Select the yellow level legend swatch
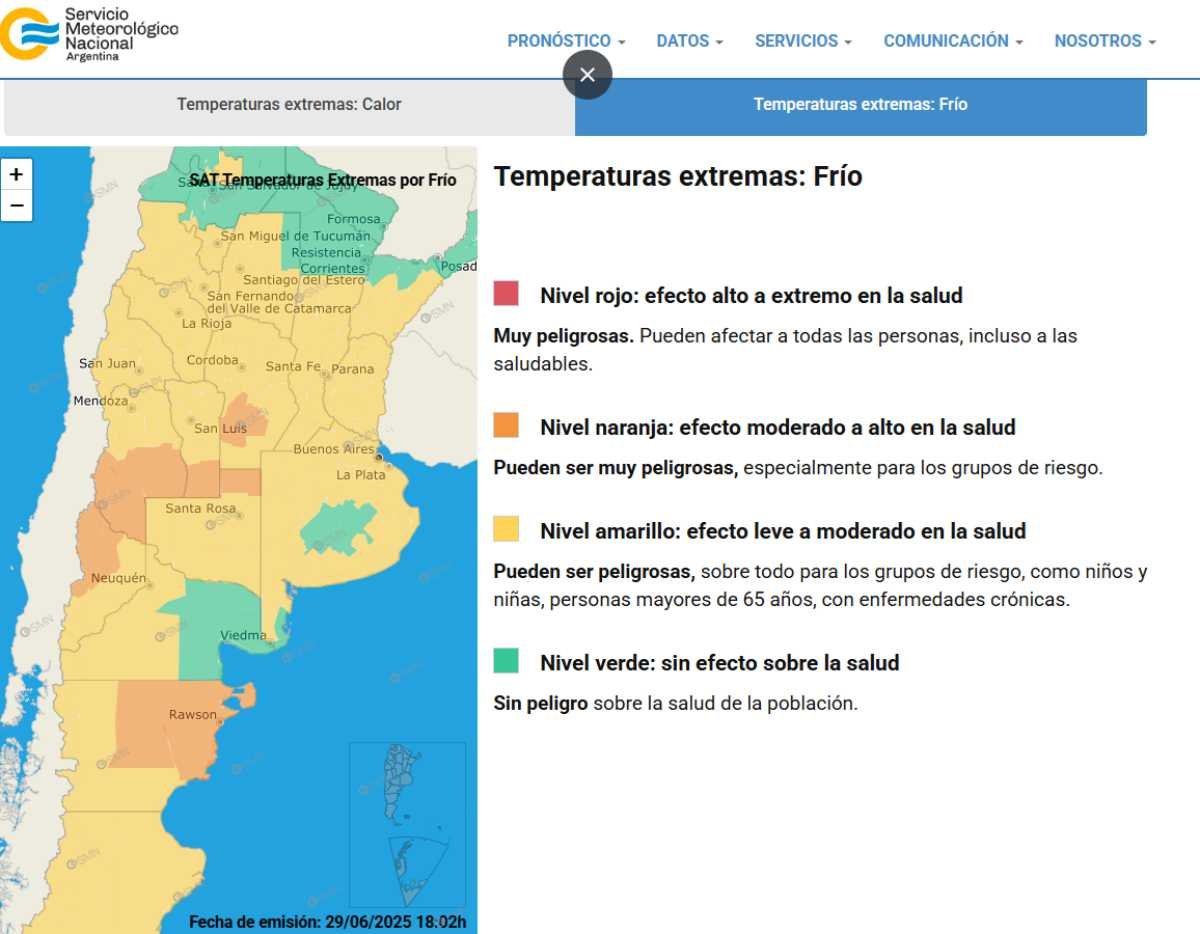 pos(506,529)
